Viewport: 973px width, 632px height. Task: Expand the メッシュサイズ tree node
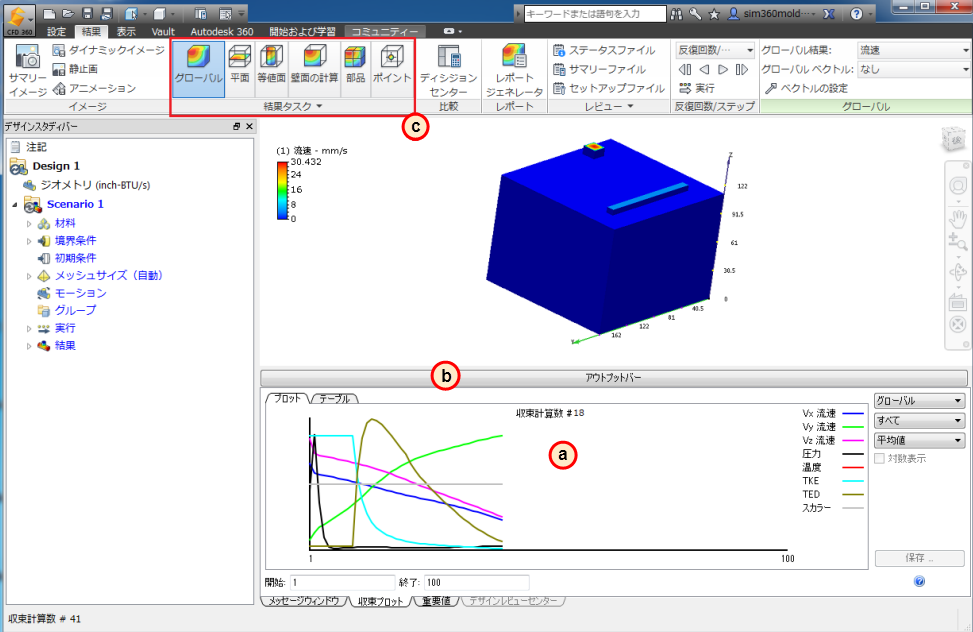coord(29,276)
